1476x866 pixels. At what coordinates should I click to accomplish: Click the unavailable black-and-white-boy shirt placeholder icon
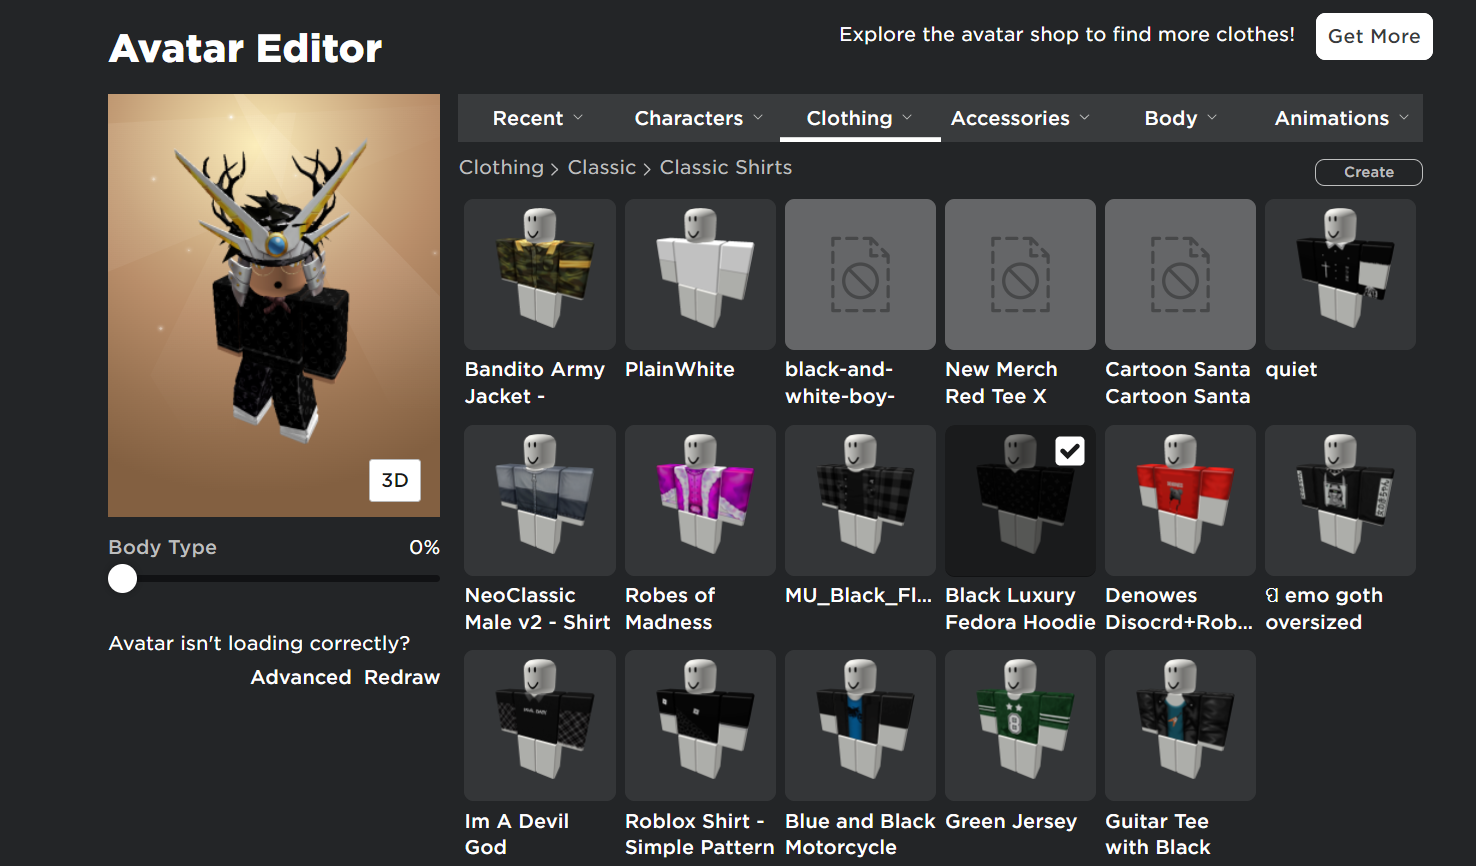click(x=860, y=274)
